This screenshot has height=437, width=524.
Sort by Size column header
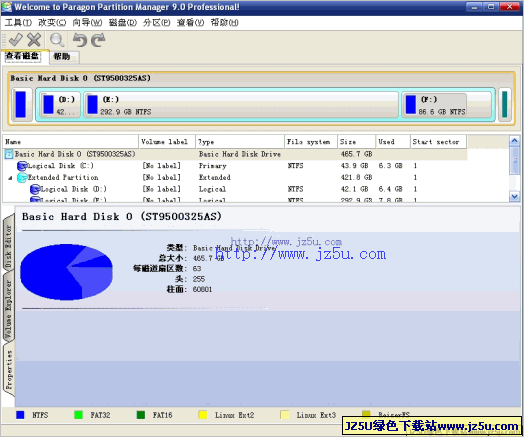click(357, 142)
